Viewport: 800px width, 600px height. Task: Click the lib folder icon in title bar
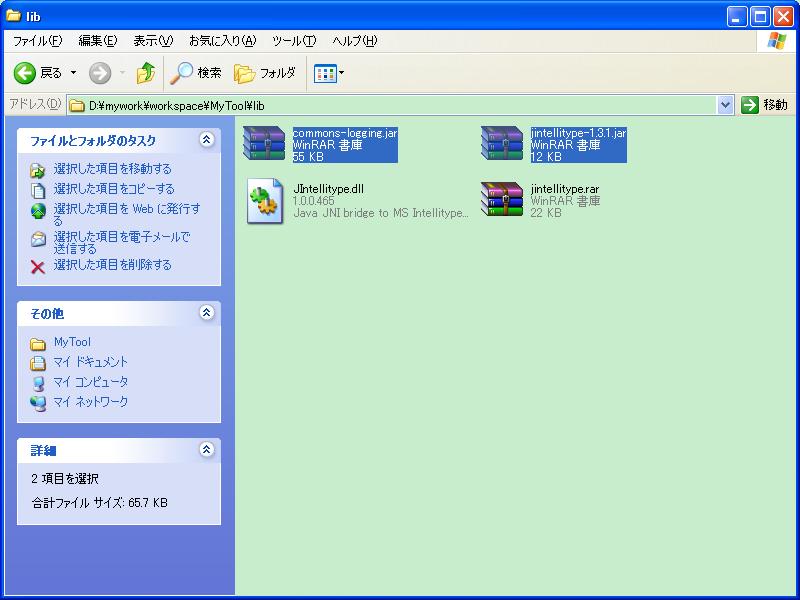pyautogui.click(x=13, y=15)
